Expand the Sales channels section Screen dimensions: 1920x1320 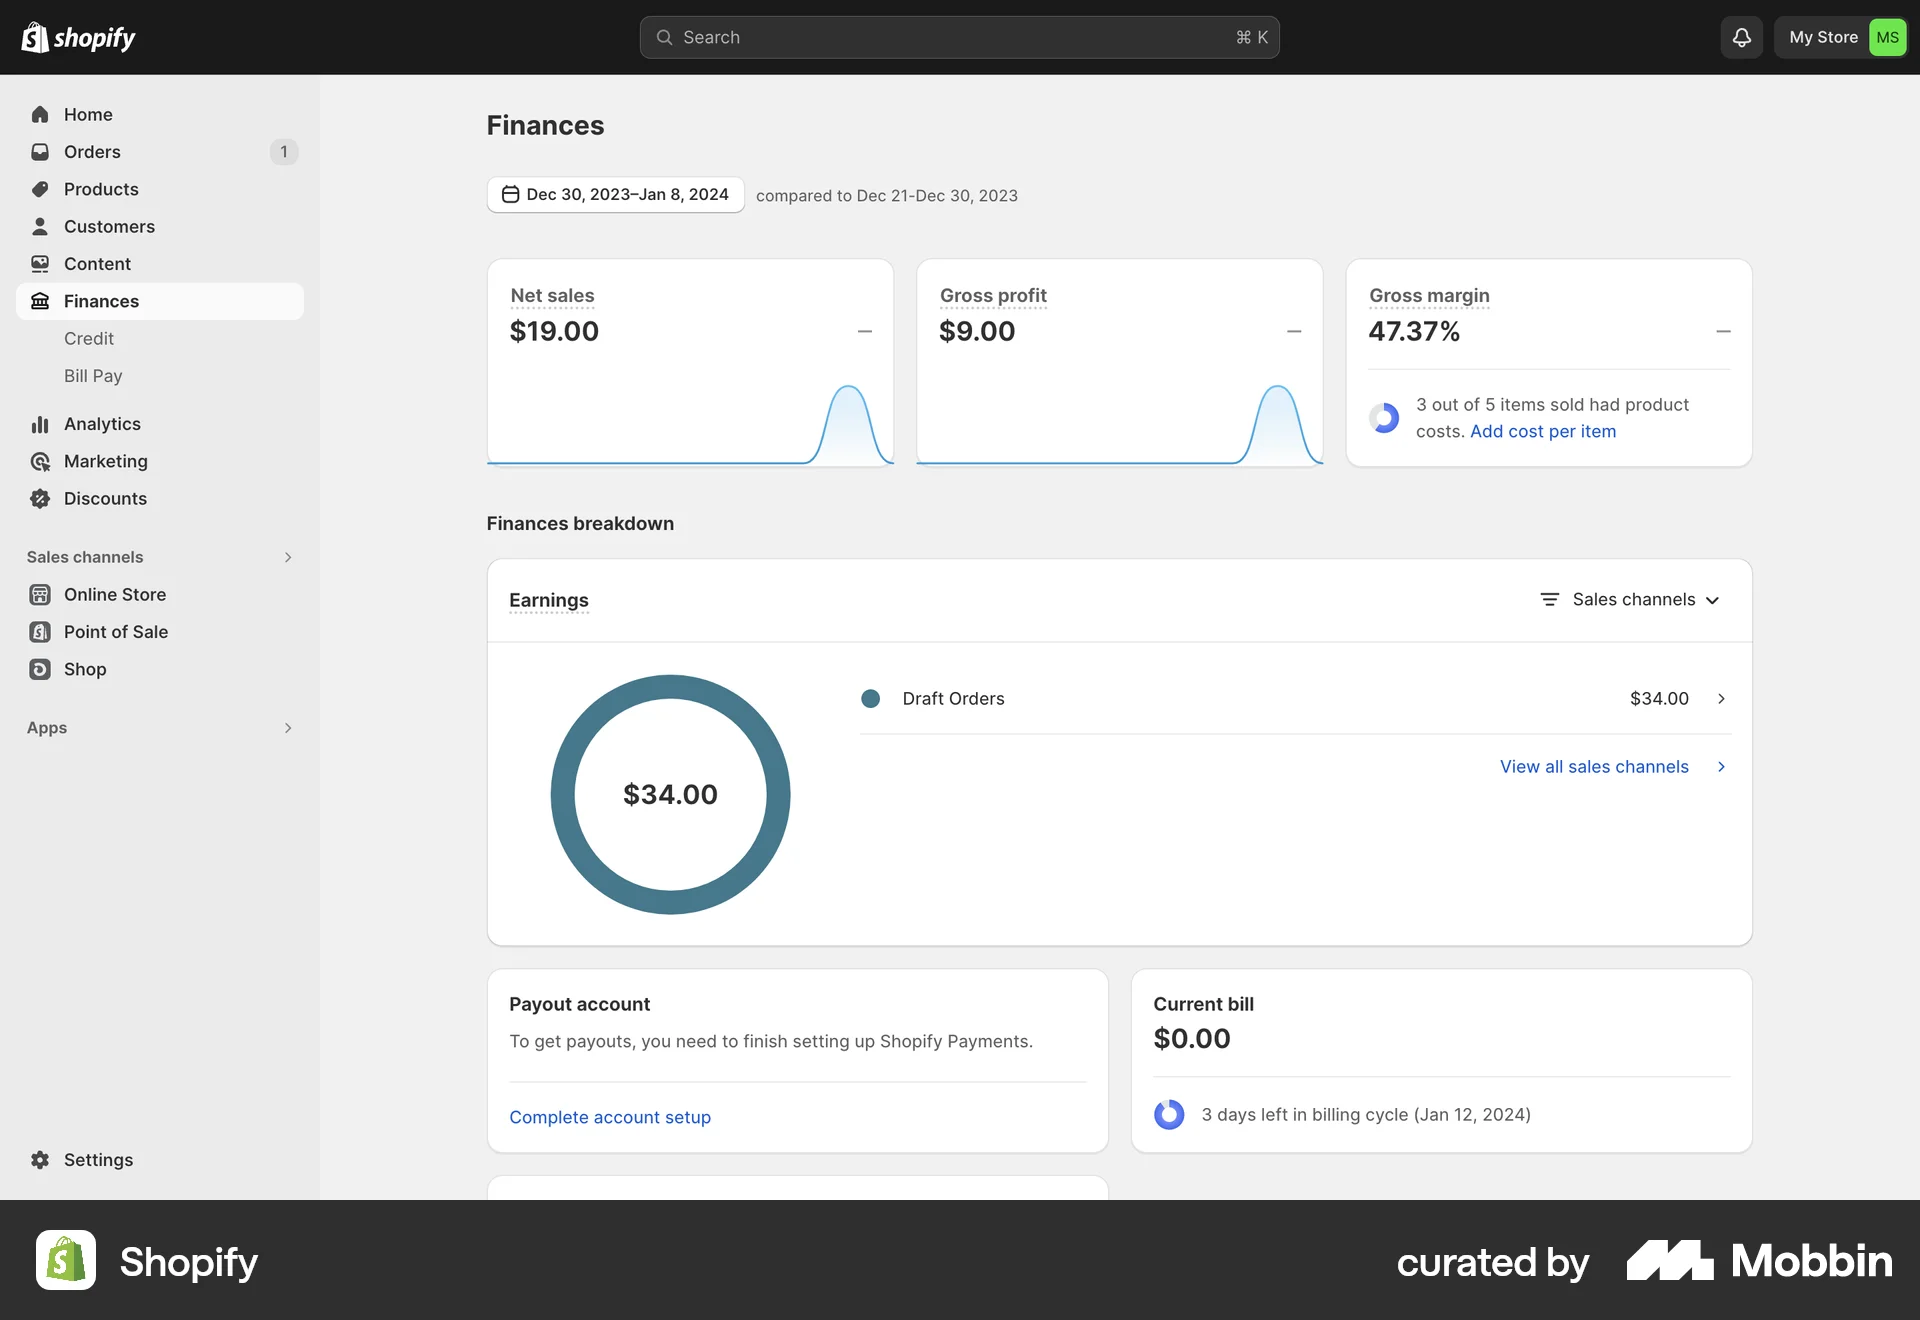[x=288, y=557]
